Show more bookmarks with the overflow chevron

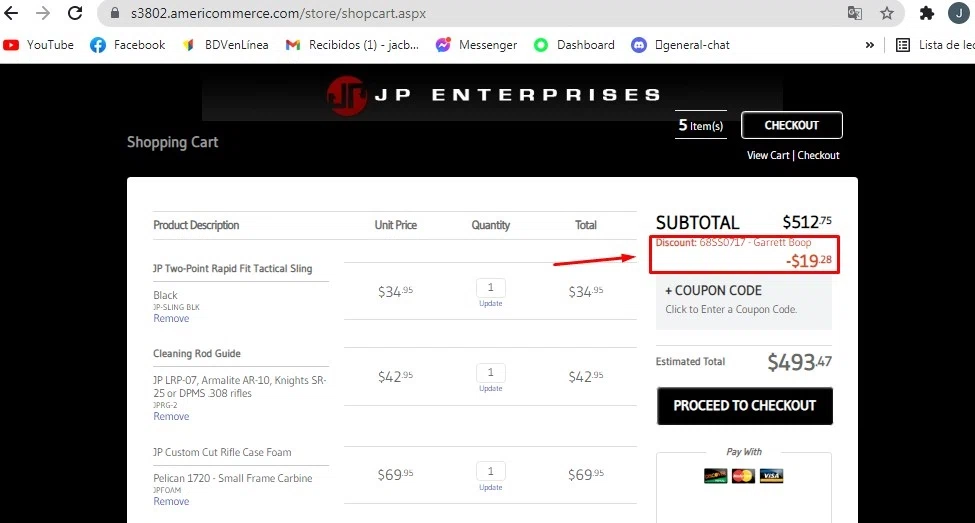(x=869, y=45)
